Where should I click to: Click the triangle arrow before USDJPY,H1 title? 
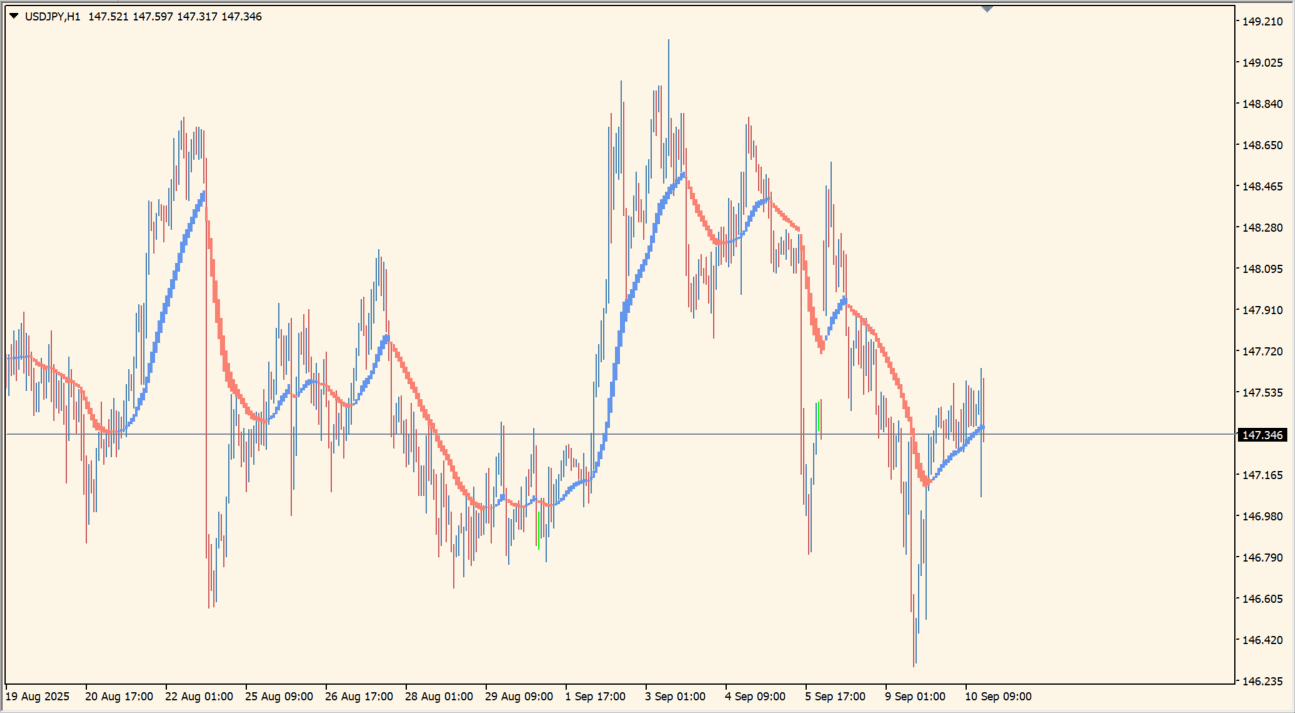pos(14,16)
